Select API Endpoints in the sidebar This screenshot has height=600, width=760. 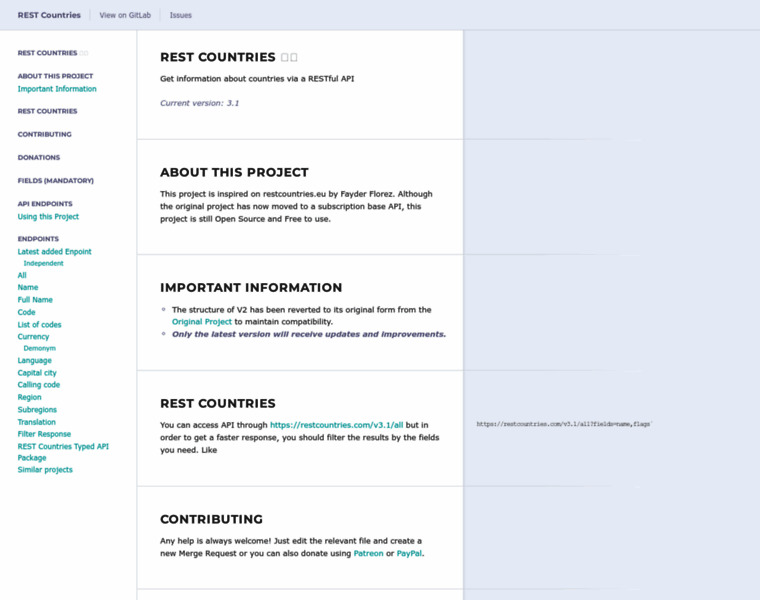(45, 204)
